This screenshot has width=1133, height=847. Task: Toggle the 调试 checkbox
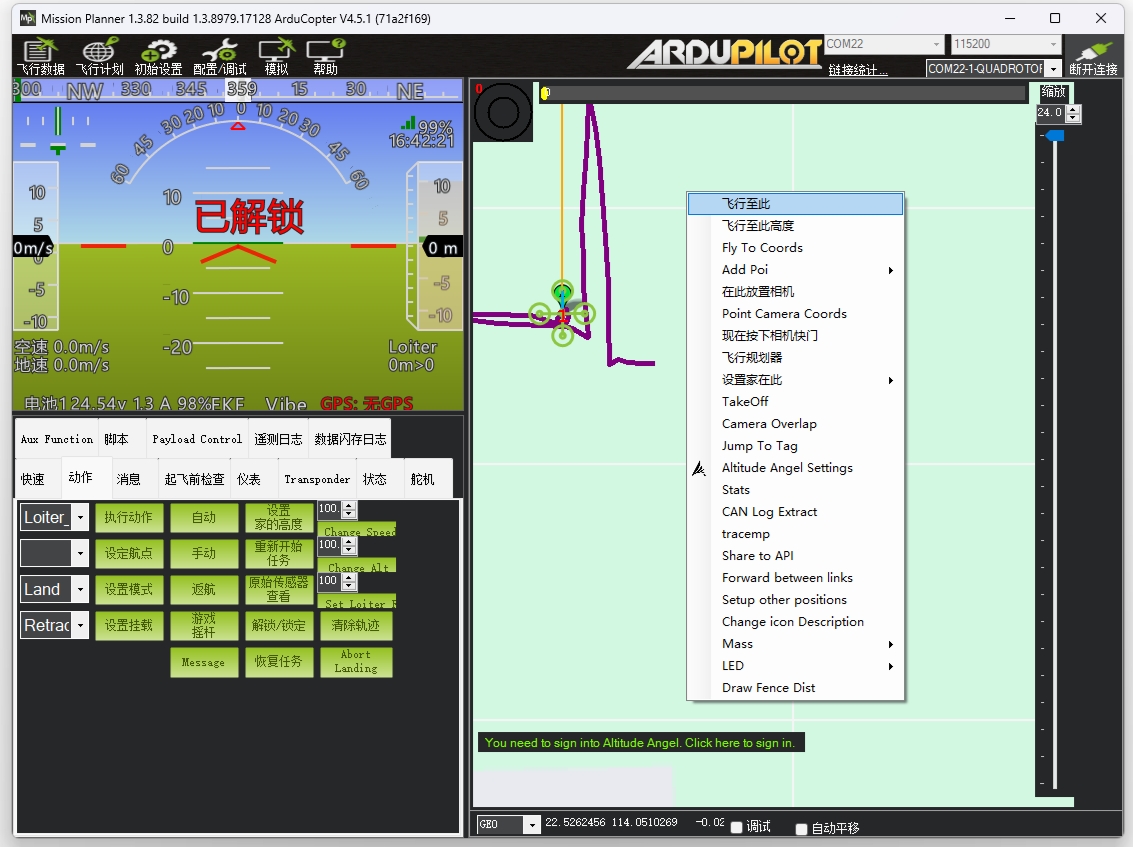tap(736, 827)
